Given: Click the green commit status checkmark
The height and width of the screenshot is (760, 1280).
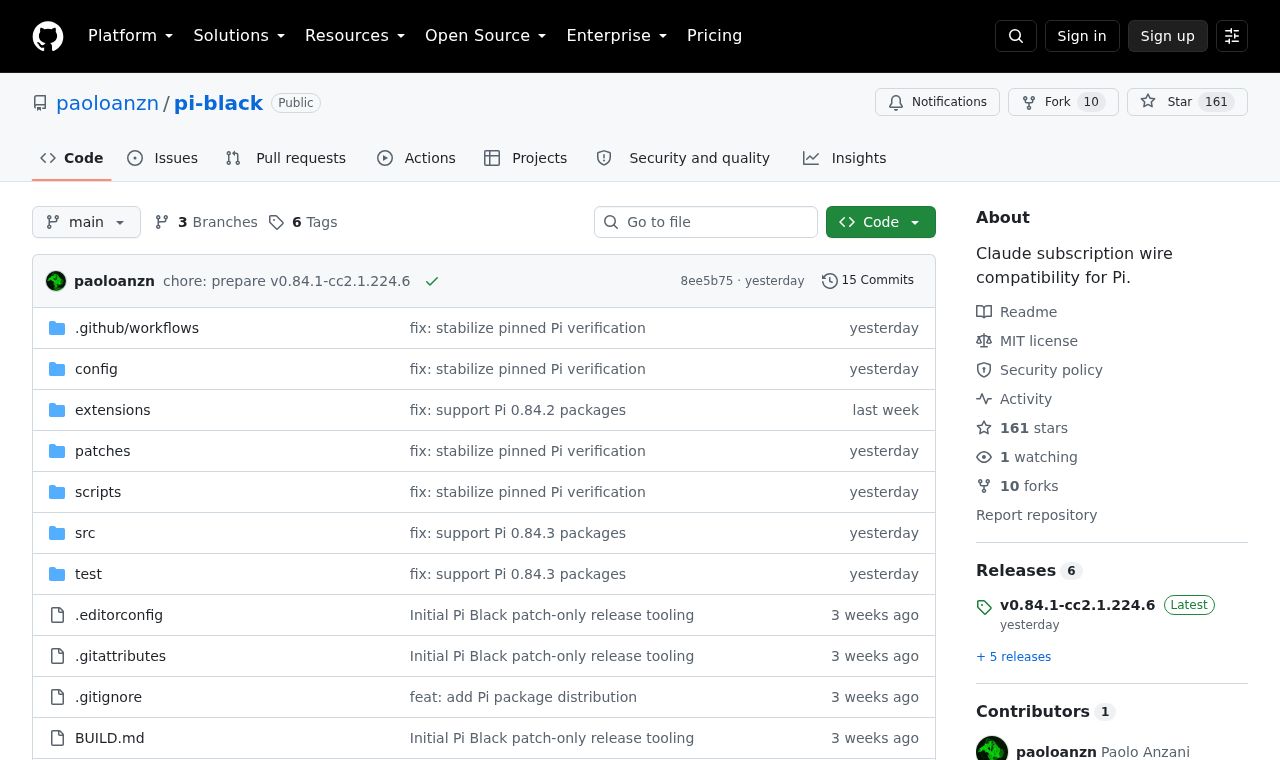Looking at the screenshot, I should [x=432, y=281].
